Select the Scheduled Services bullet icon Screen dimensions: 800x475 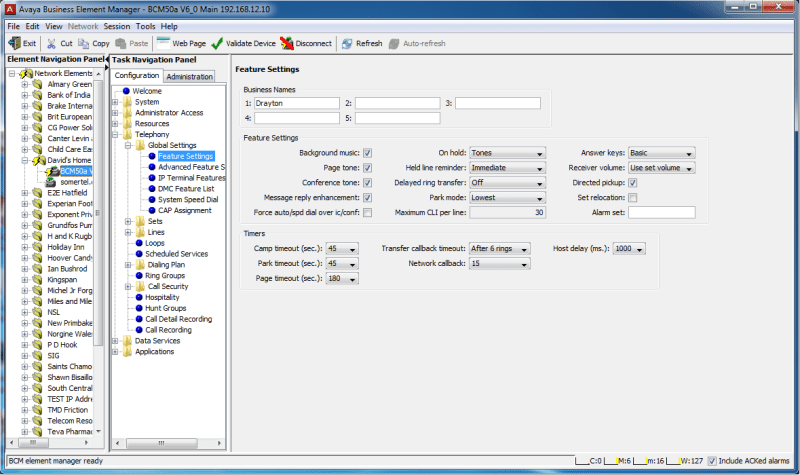pos(139,254)
